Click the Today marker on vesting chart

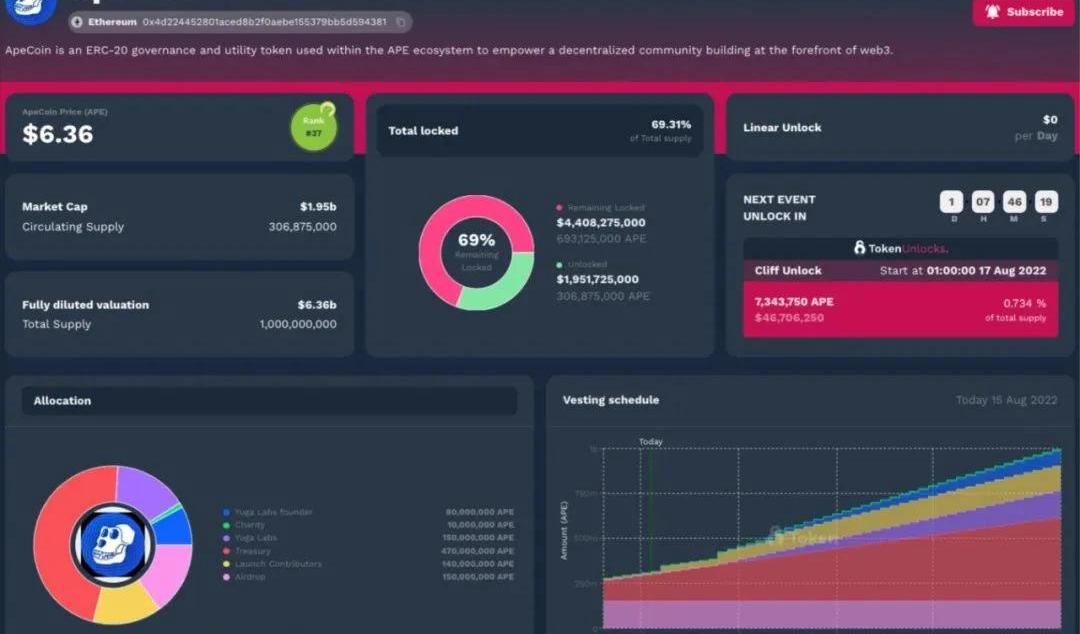point(651,442)
